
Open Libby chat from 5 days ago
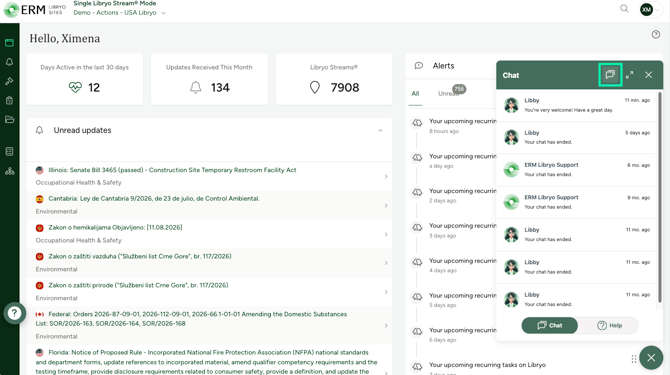(576, 138)
